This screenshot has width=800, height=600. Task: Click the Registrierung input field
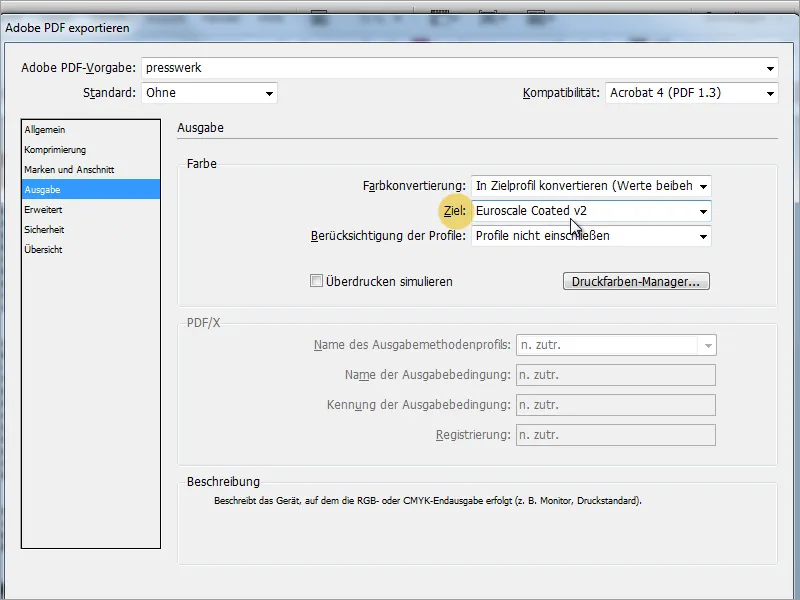coord(616,435)
